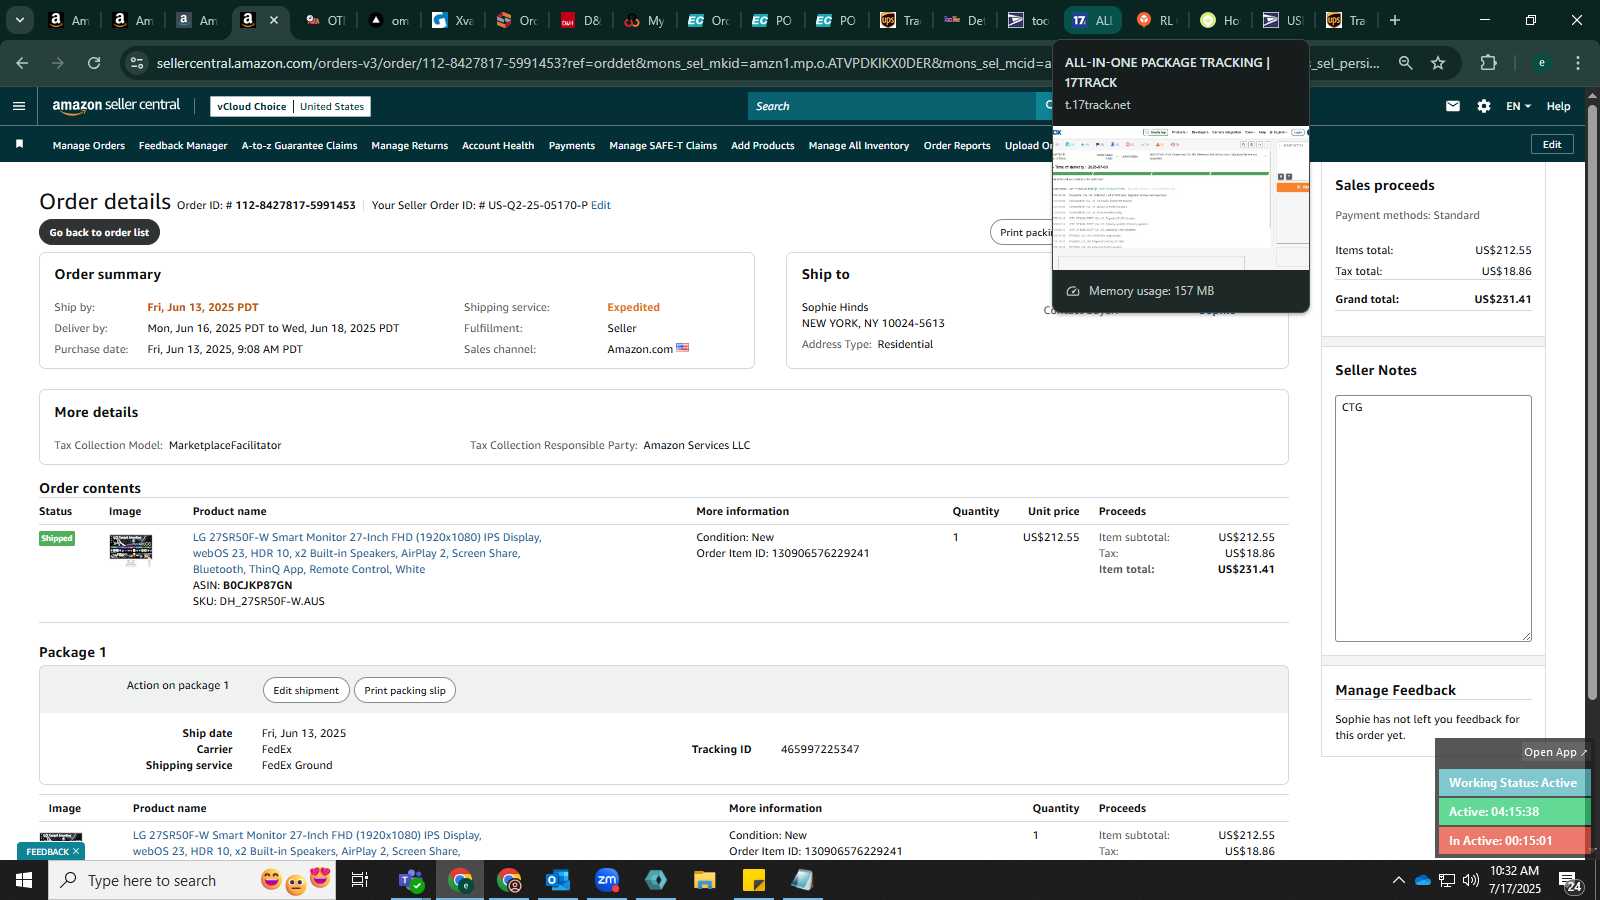
Task: Click the page vertical scrollbar
Action: 1592,400
